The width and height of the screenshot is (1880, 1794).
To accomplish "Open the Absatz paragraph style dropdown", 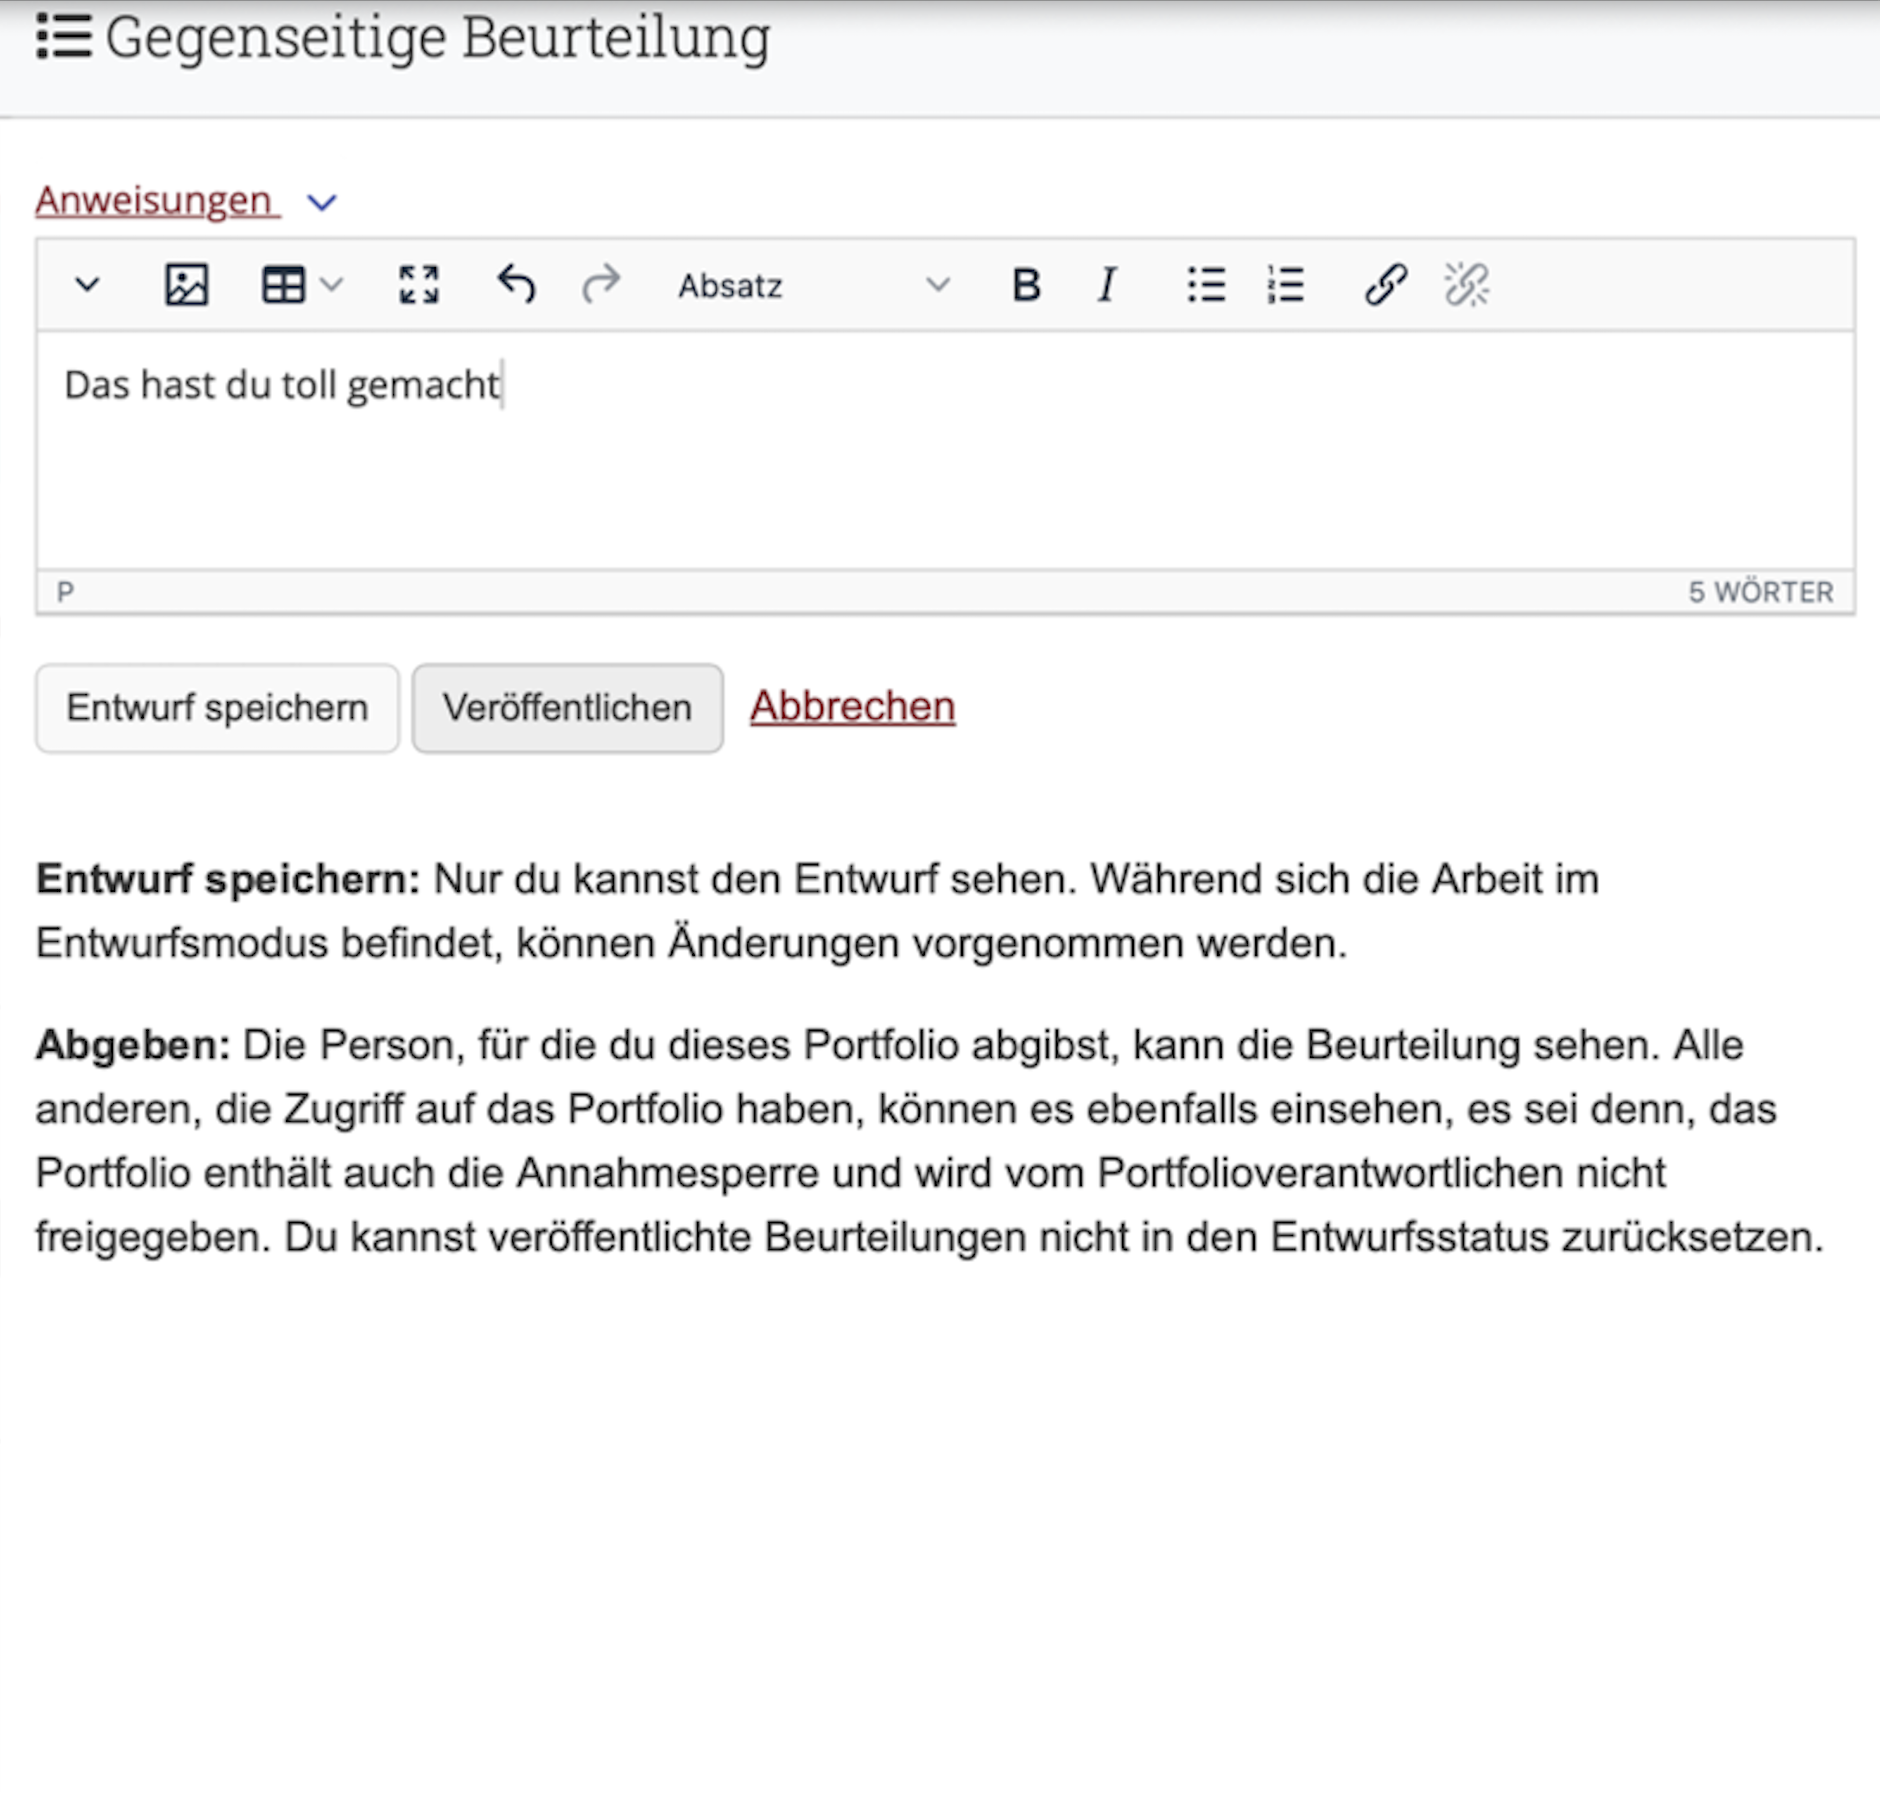I will click(812, 286).
